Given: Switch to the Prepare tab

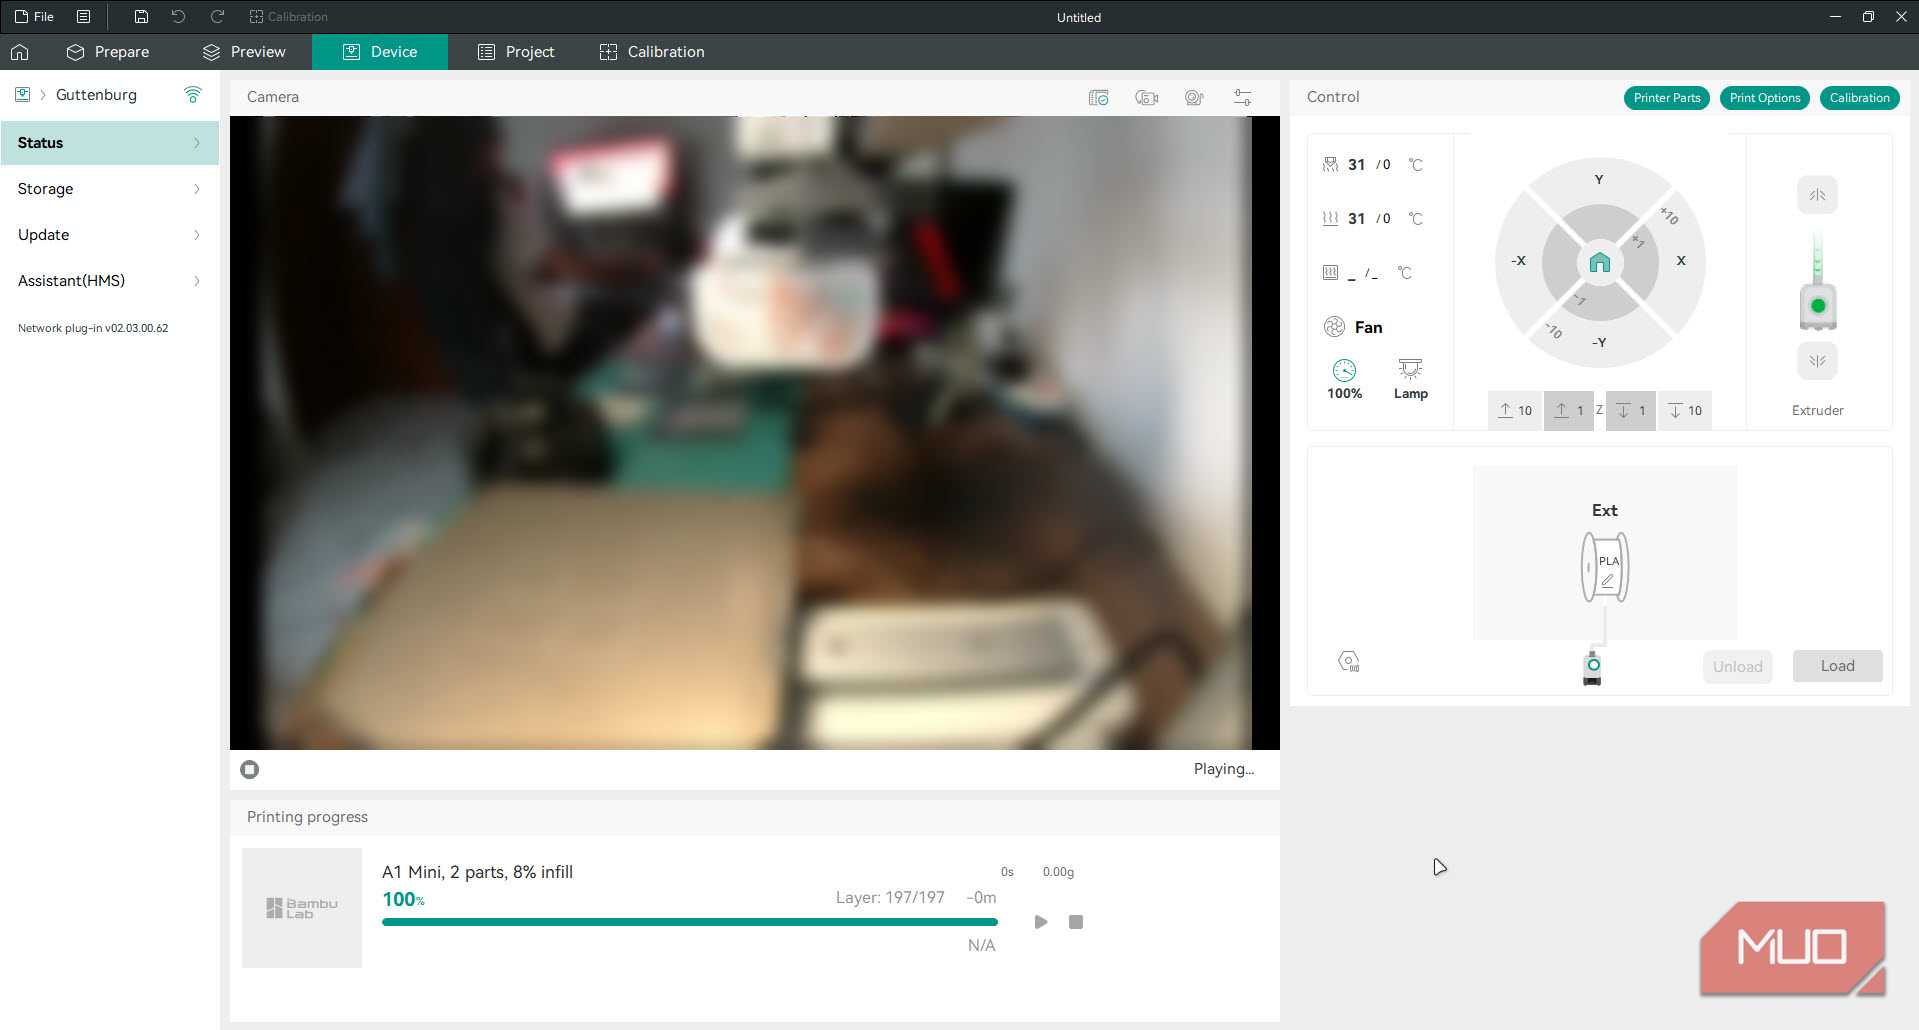Looking at the screenshot, I should click(x=108, y=52).
